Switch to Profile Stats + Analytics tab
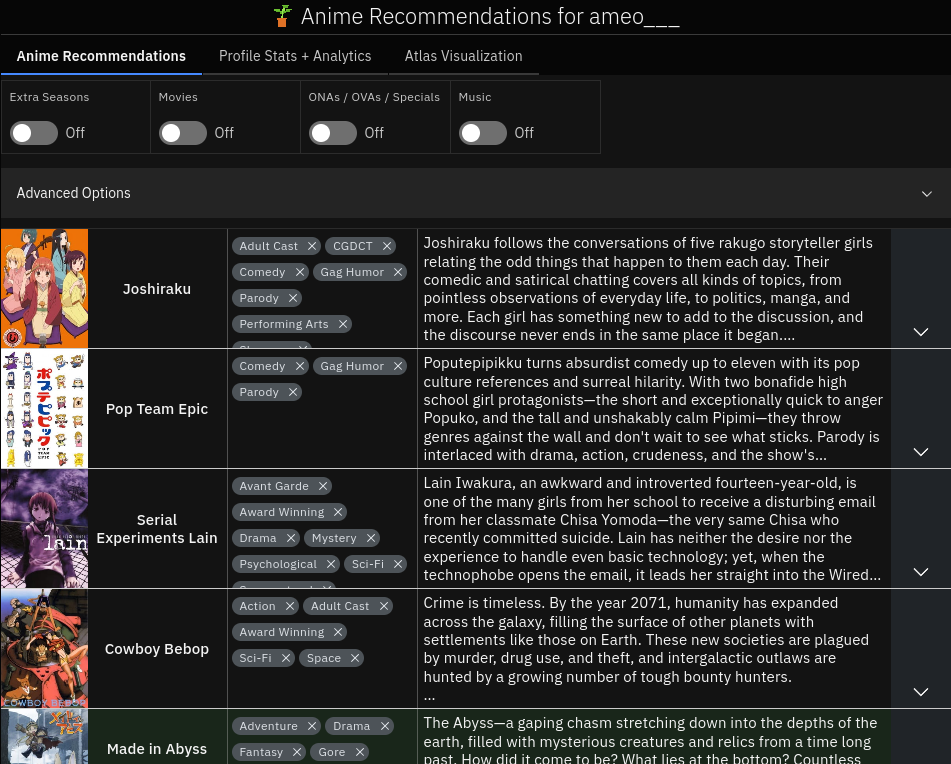The width and height of the screenshot is (951, 764). [295, 56]
